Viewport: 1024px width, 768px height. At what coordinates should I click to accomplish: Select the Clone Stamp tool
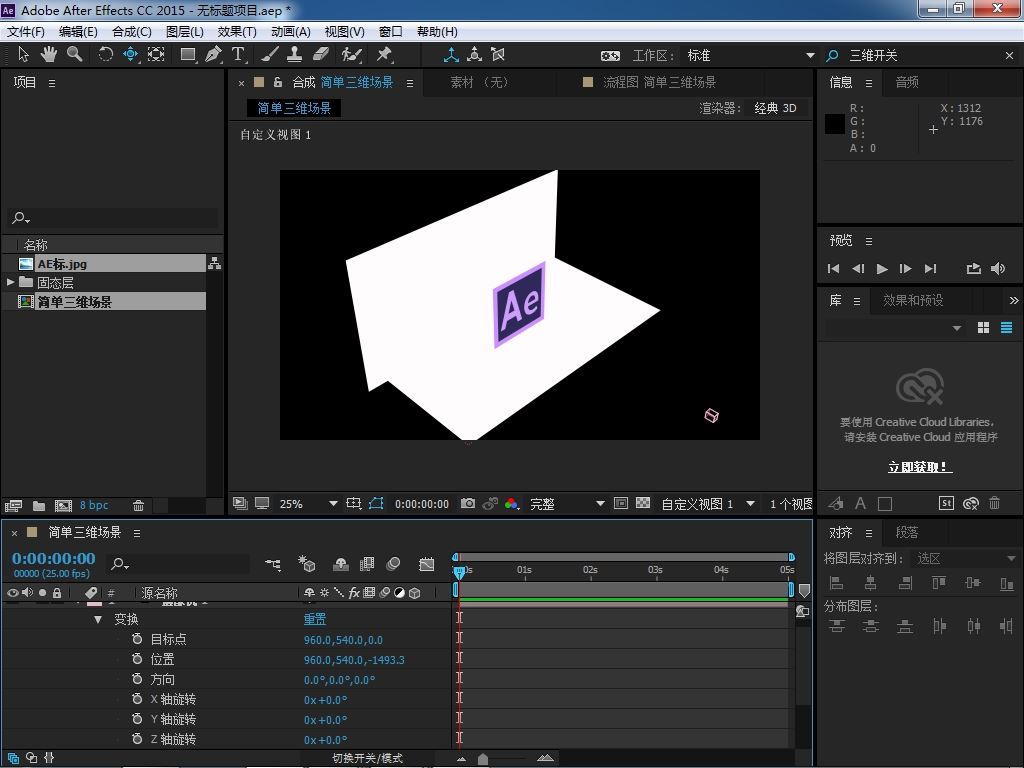coord(295,55)
